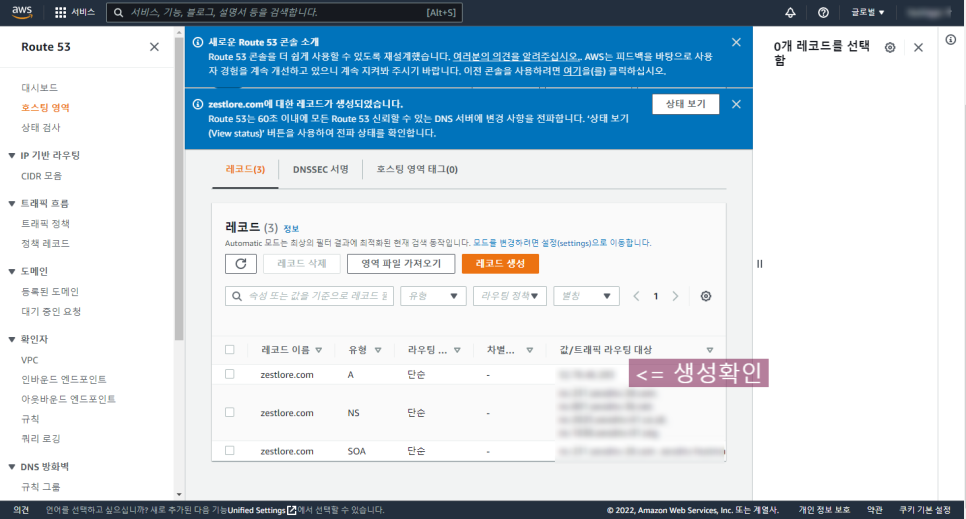Click 쿠키 기본 설정 in the footer

pos(925,510)
